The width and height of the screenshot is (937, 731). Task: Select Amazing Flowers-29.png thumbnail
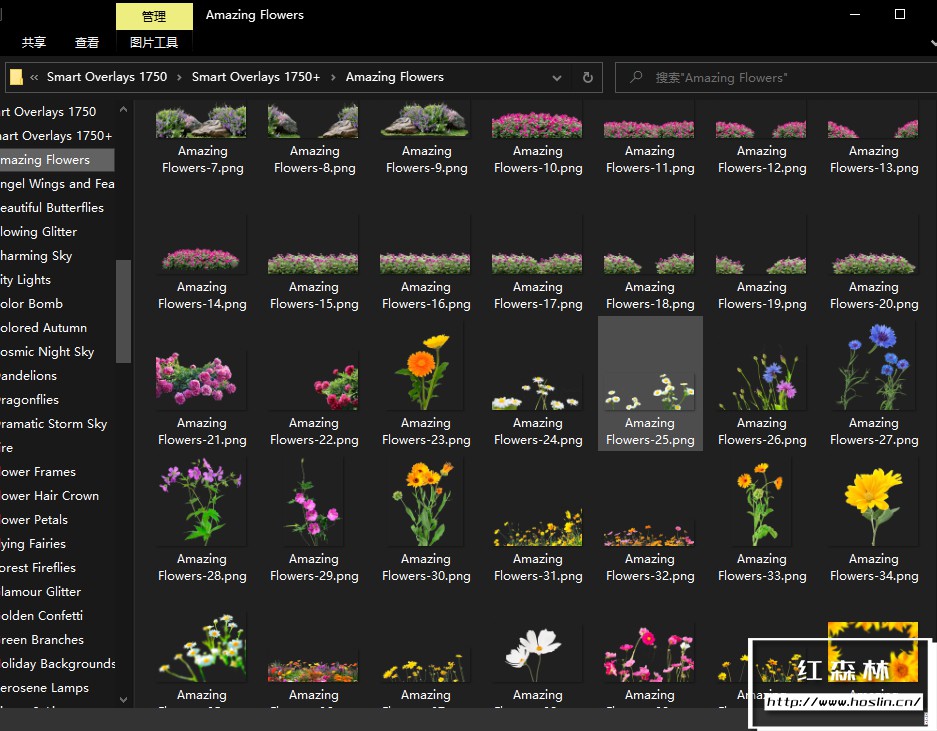point(313,501)
